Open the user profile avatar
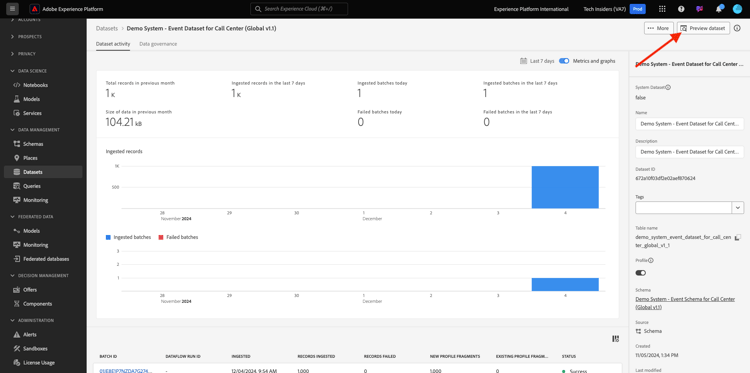The height and width of the screenshot is (373, 750). (737, 9)
